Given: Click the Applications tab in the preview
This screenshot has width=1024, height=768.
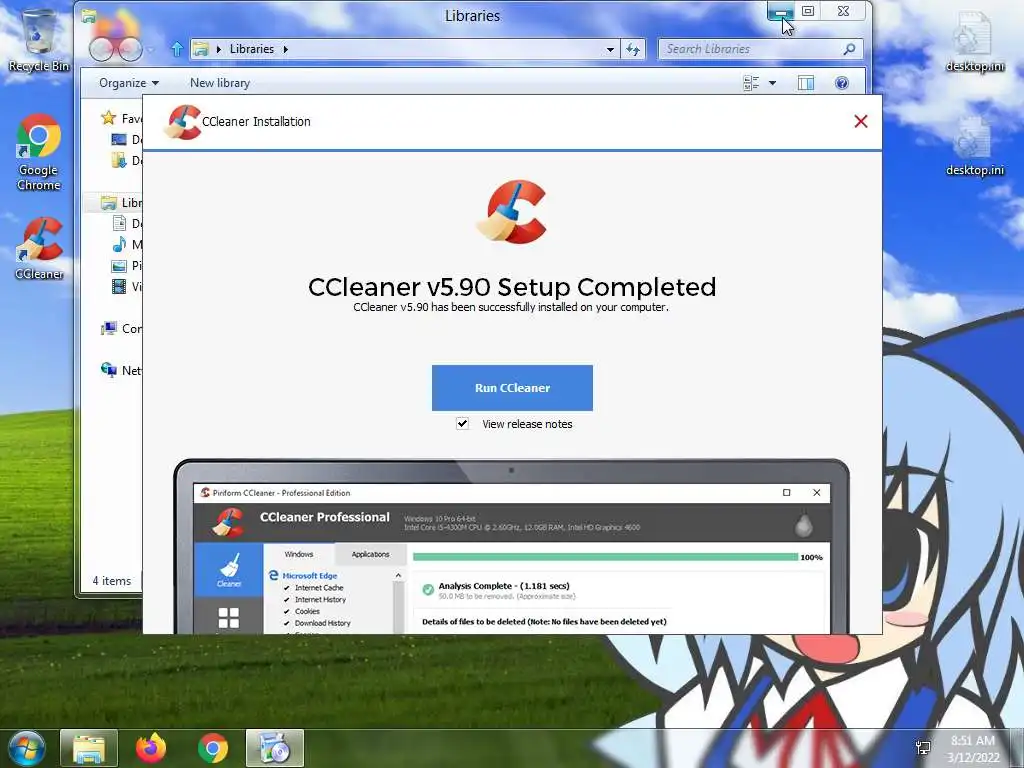Looking at the screenshot, I should pos(370,554).
